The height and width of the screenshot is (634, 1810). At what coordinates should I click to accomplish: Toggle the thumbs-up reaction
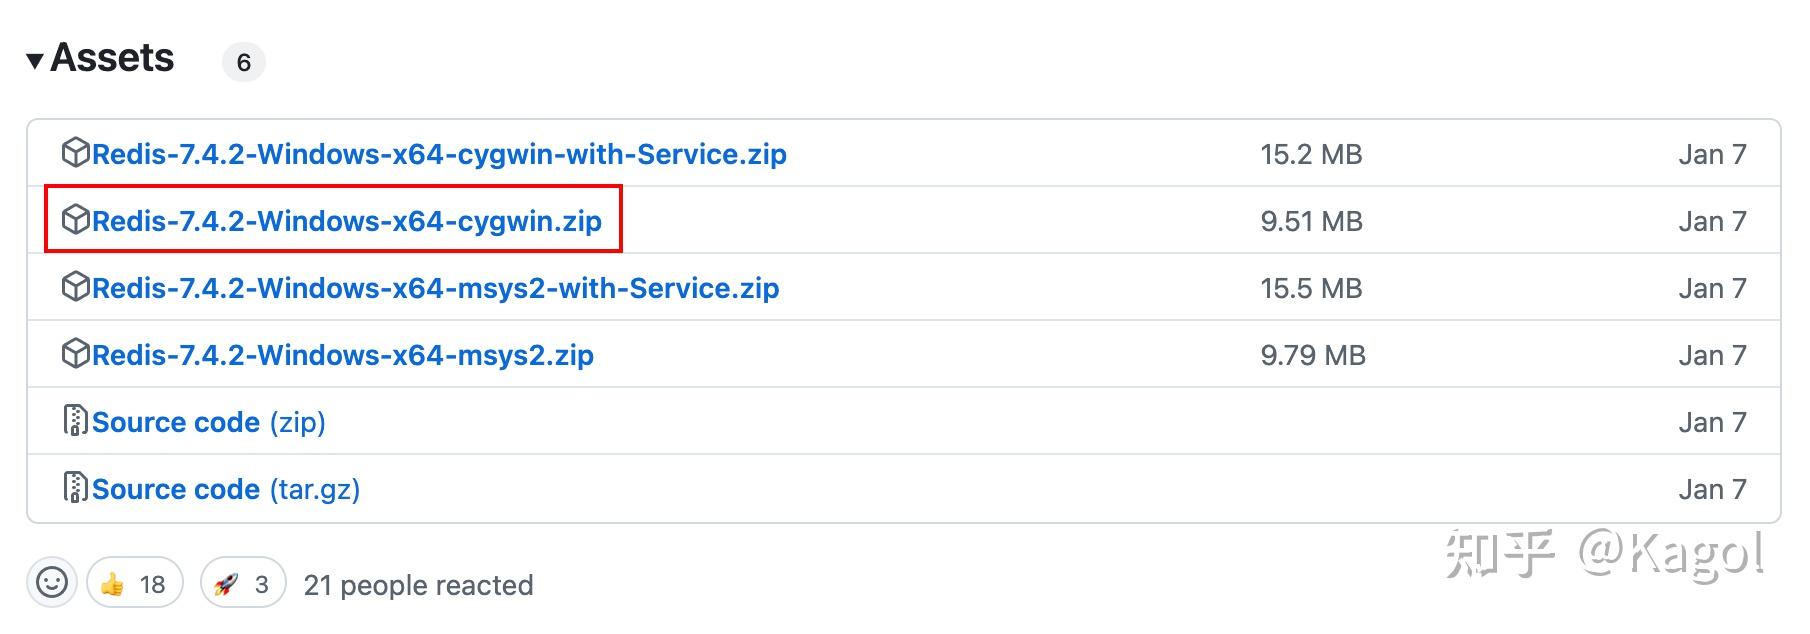pyautogui.click(x=133, y=583)
